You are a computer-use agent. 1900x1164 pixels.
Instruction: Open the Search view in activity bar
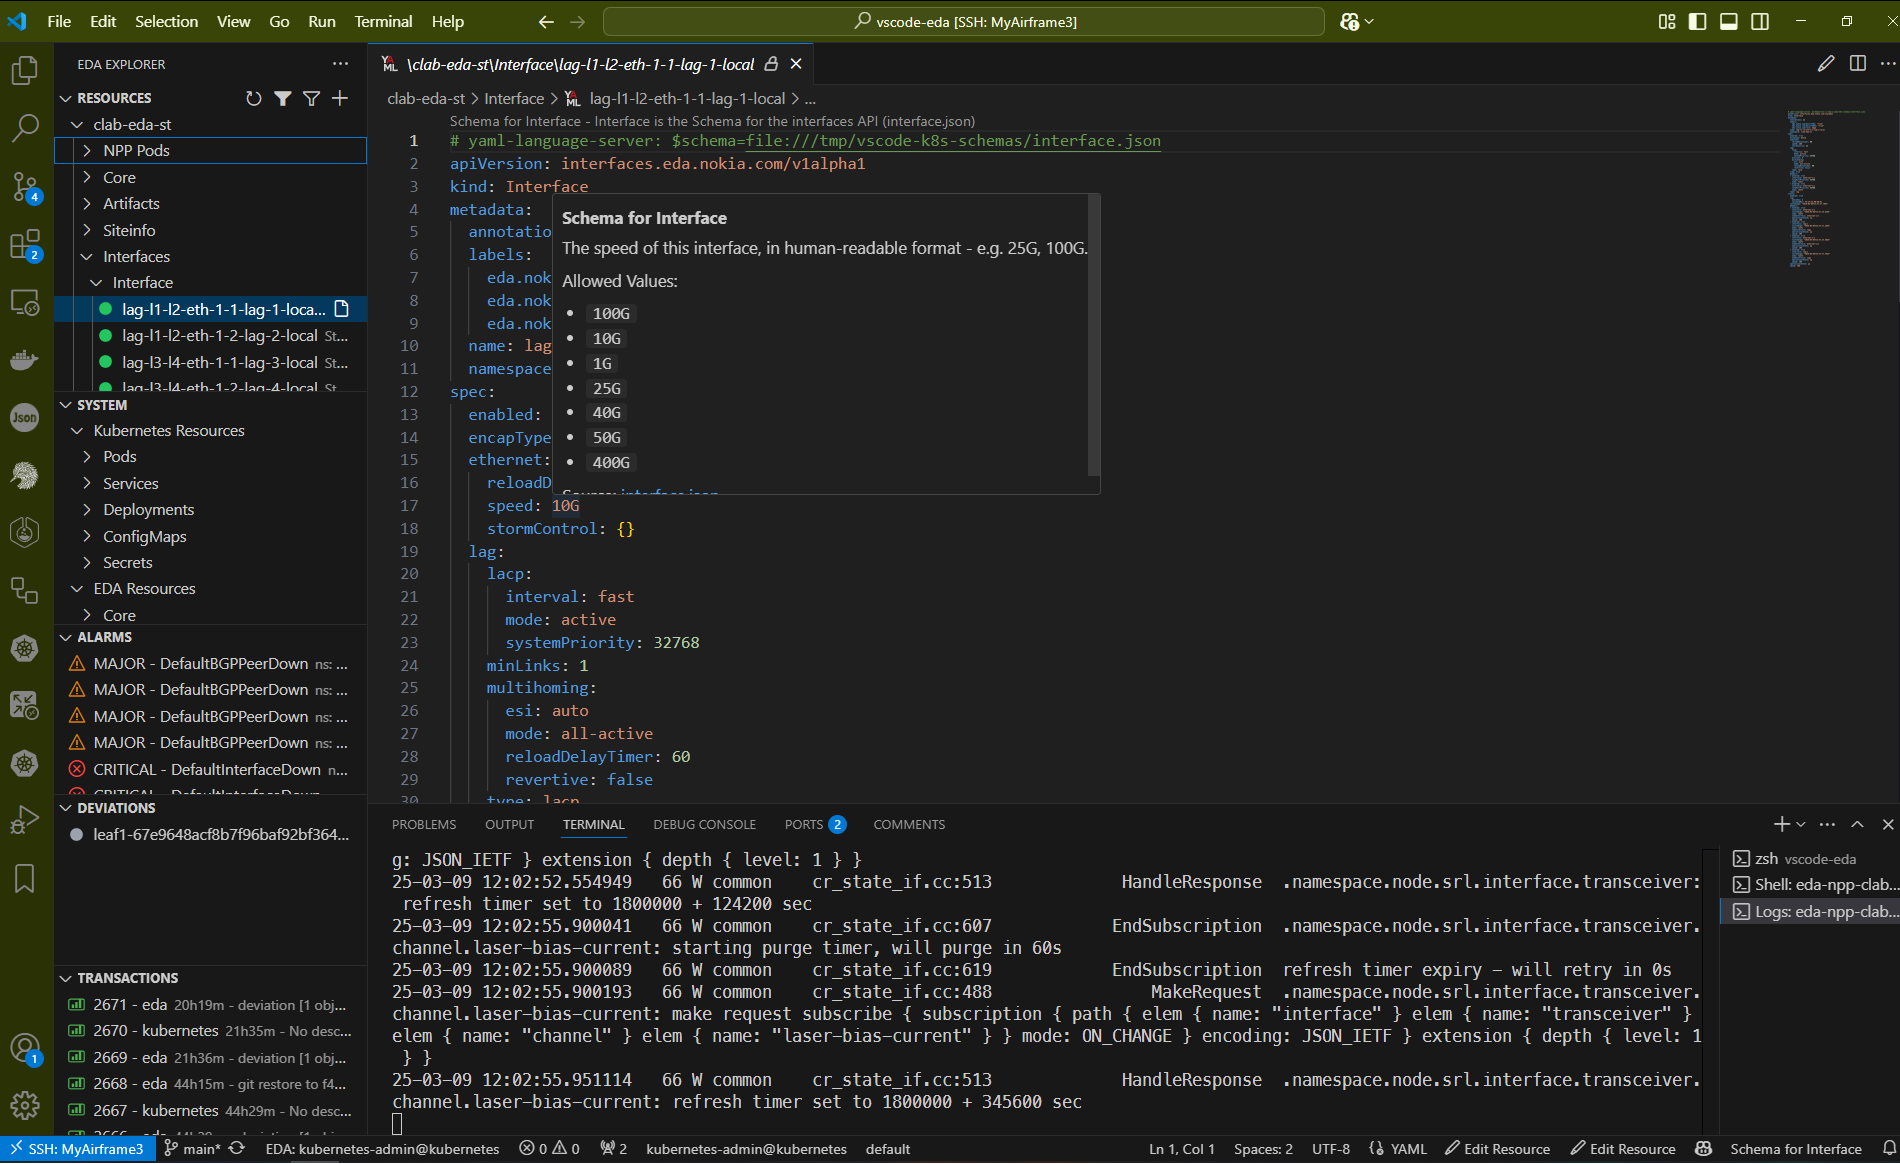[25, 128]
